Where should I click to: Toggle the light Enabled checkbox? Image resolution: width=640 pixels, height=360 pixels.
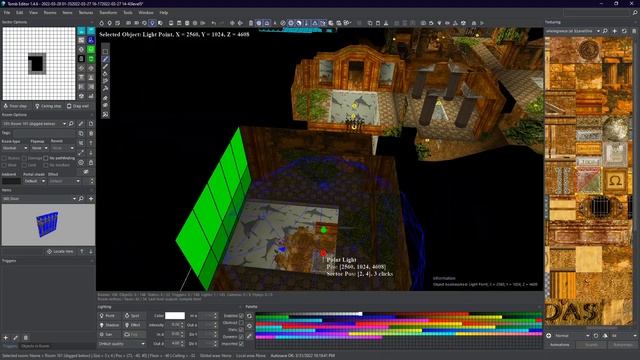point(241,316)
